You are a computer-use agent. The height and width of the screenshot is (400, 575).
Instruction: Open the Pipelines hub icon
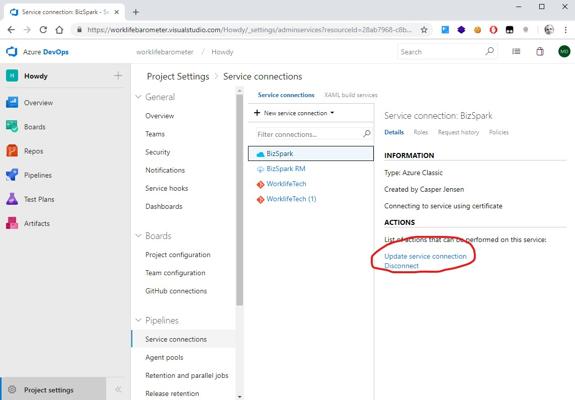[12, 175]
